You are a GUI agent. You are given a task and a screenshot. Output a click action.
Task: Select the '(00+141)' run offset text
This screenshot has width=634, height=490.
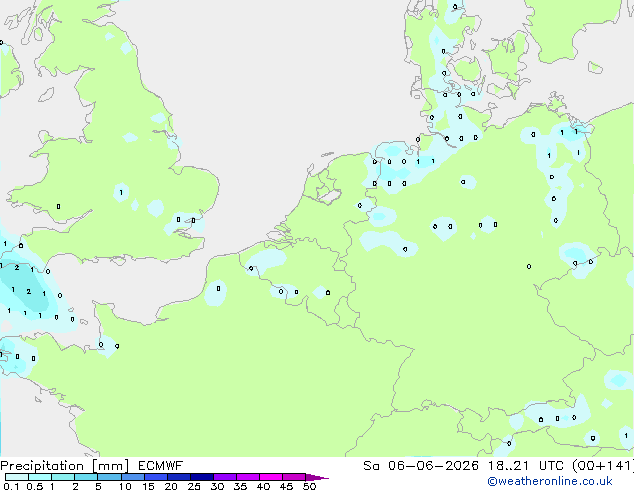[603, 466]
